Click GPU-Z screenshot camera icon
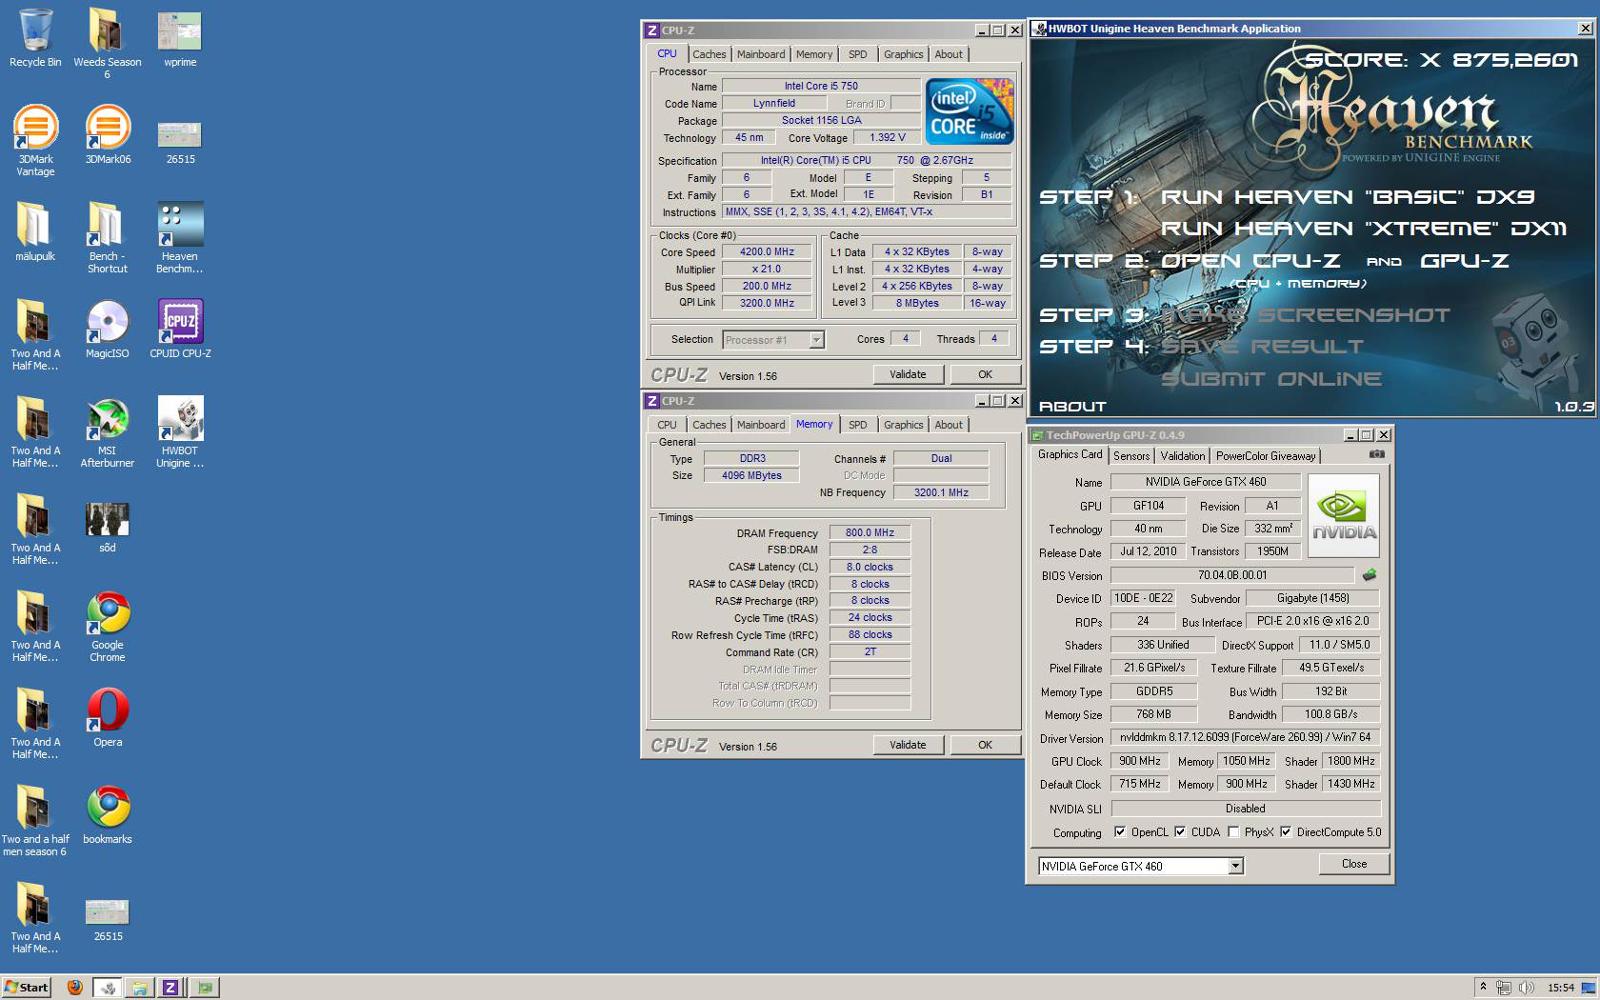 point(1377,454)
